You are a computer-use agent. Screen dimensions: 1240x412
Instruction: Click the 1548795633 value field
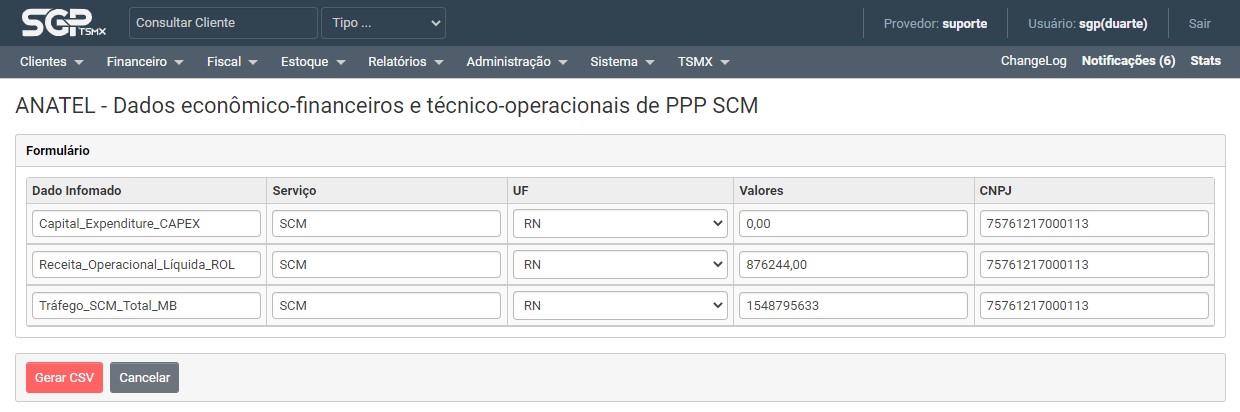click(x=853, y=305)
